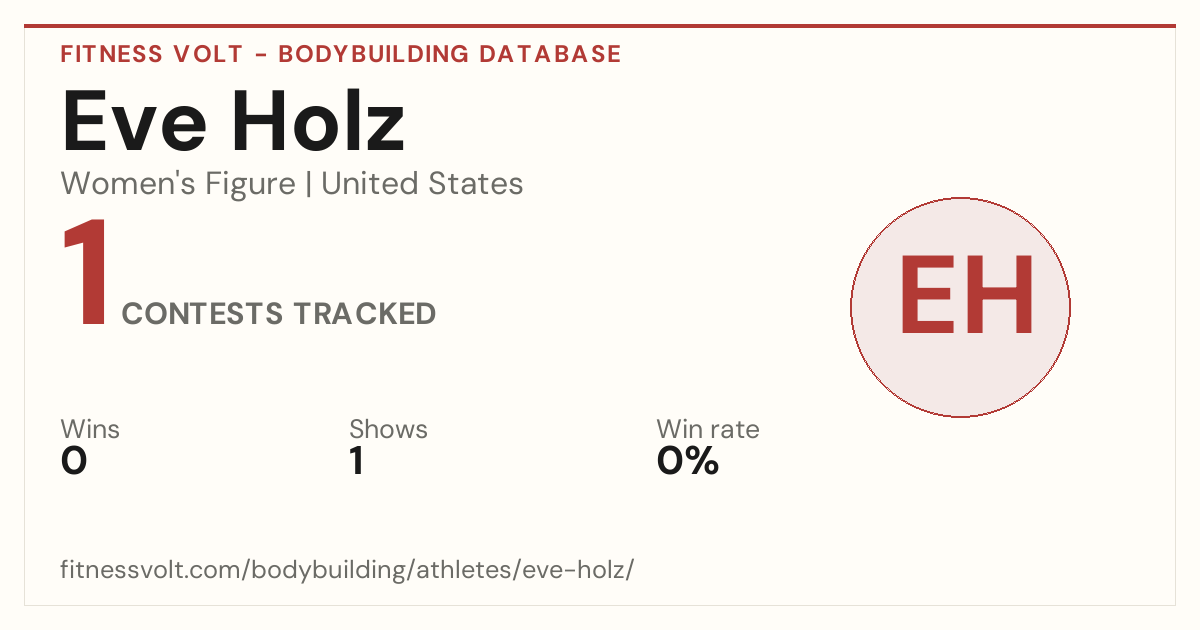
Task: Select the Eve Holz name heading
Action: (x=233, y=122)
